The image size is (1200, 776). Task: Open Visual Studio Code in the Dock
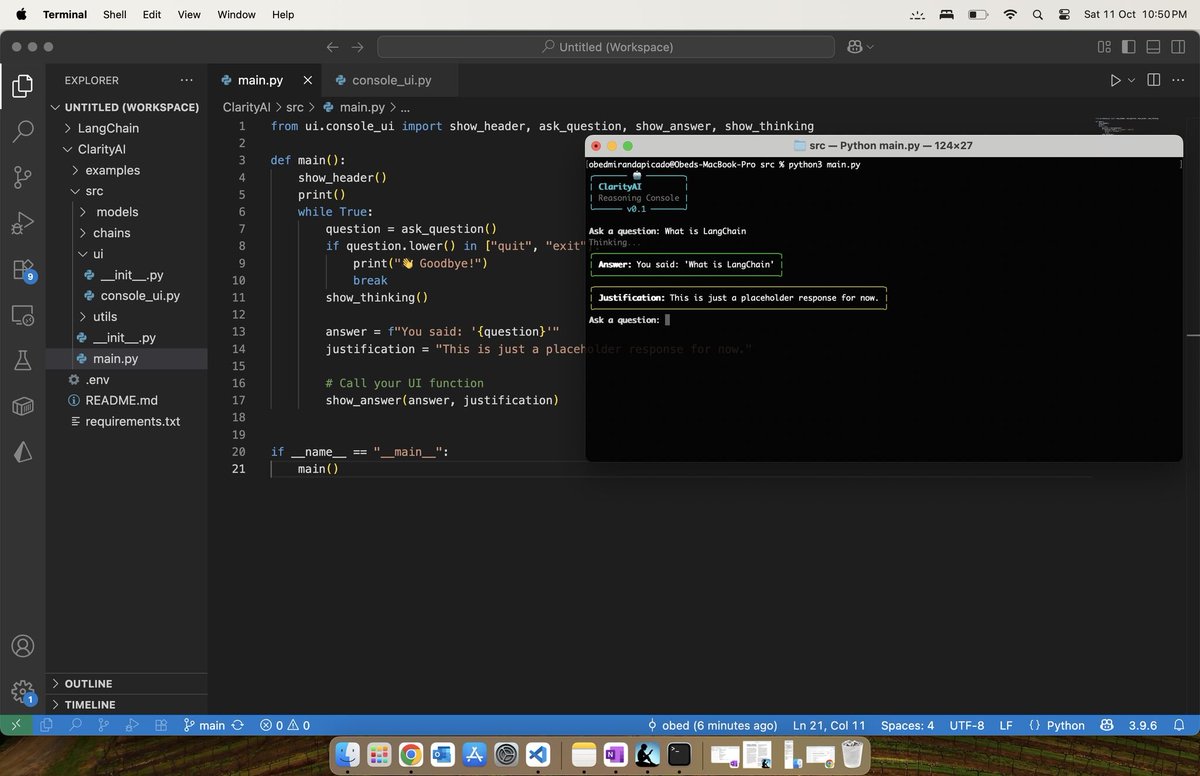click(x=538, y=755)
